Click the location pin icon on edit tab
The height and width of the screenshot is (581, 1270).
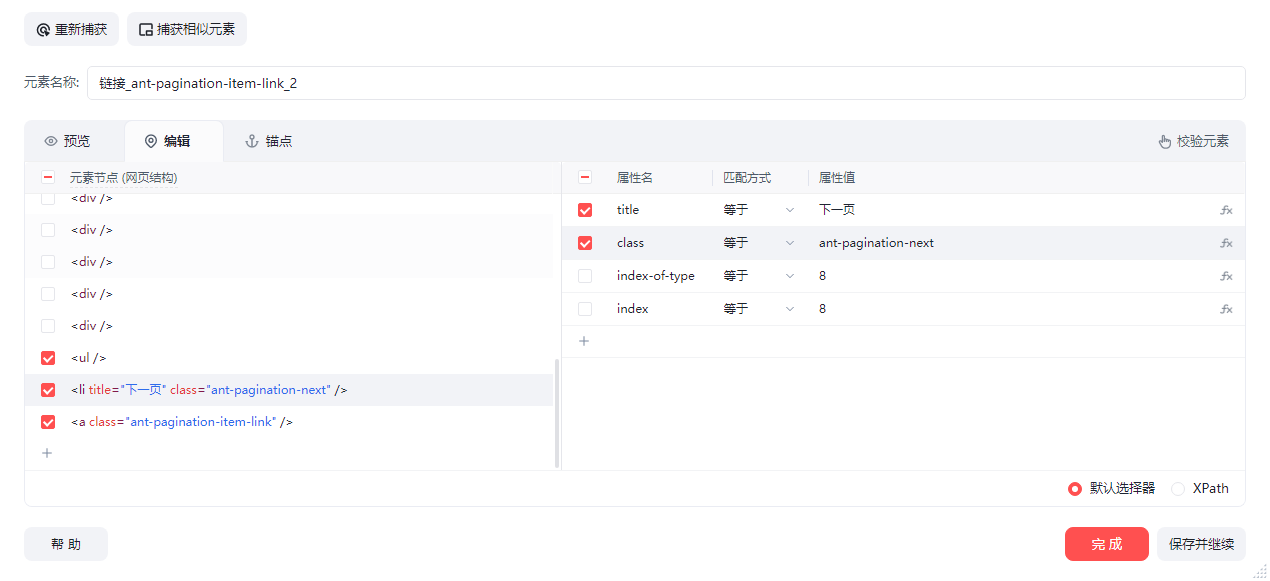pyautogui.click(x=151, y=141)
